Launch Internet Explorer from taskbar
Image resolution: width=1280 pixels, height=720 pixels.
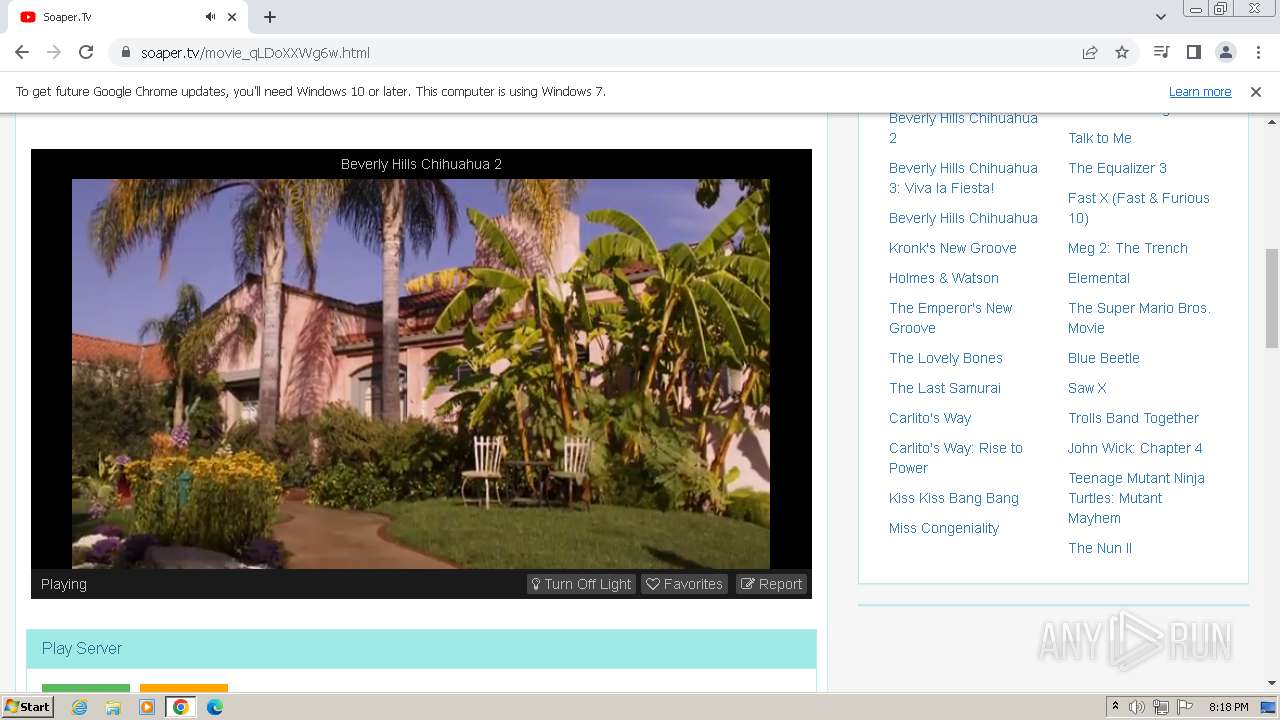79,707
